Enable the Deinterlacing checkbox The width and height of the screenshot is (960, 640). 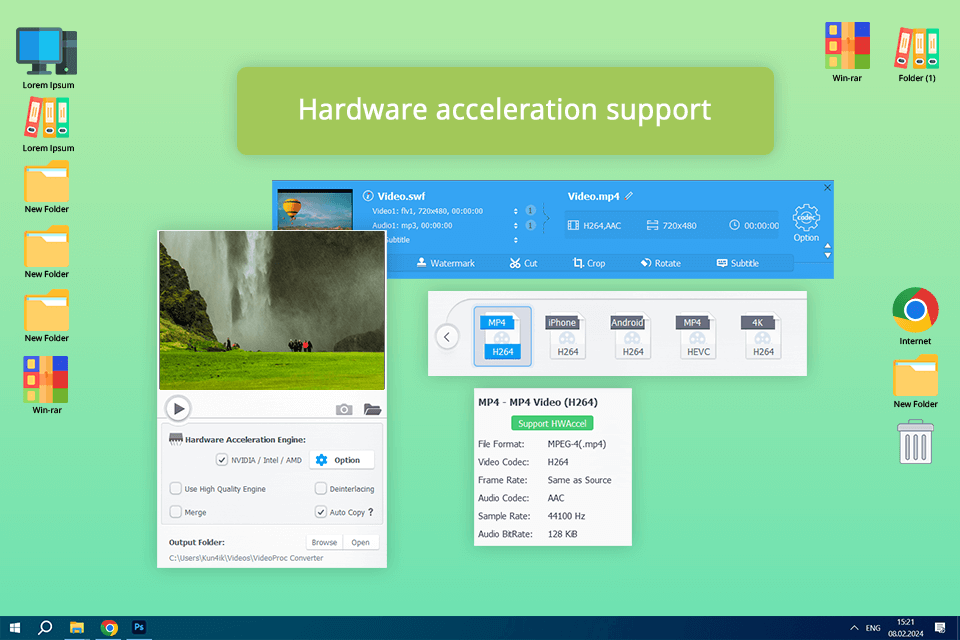(320, 488)
